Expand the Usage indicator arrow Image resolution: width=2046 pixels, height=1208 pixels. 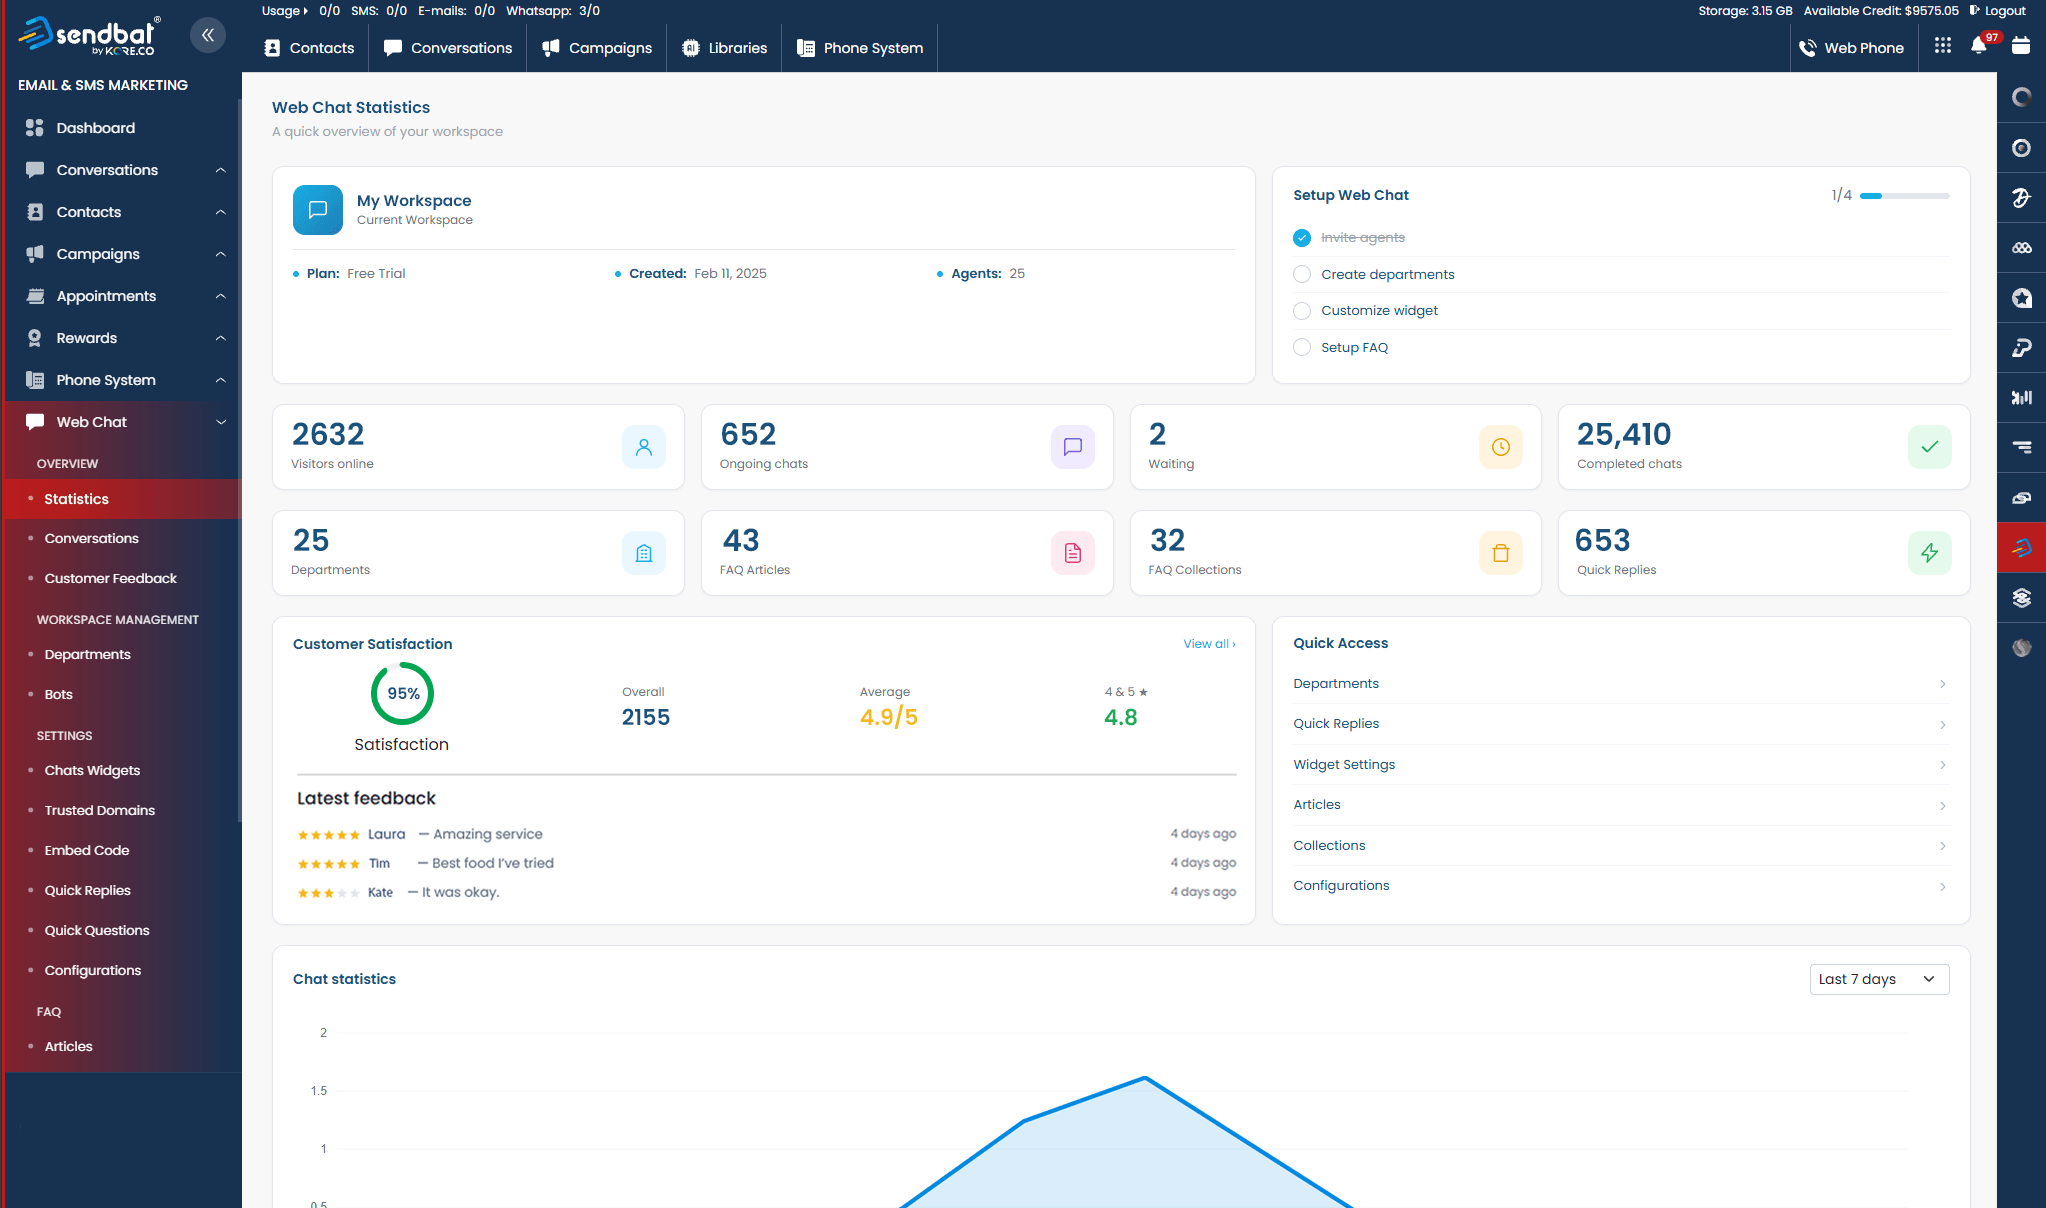(x=305, y=11)
